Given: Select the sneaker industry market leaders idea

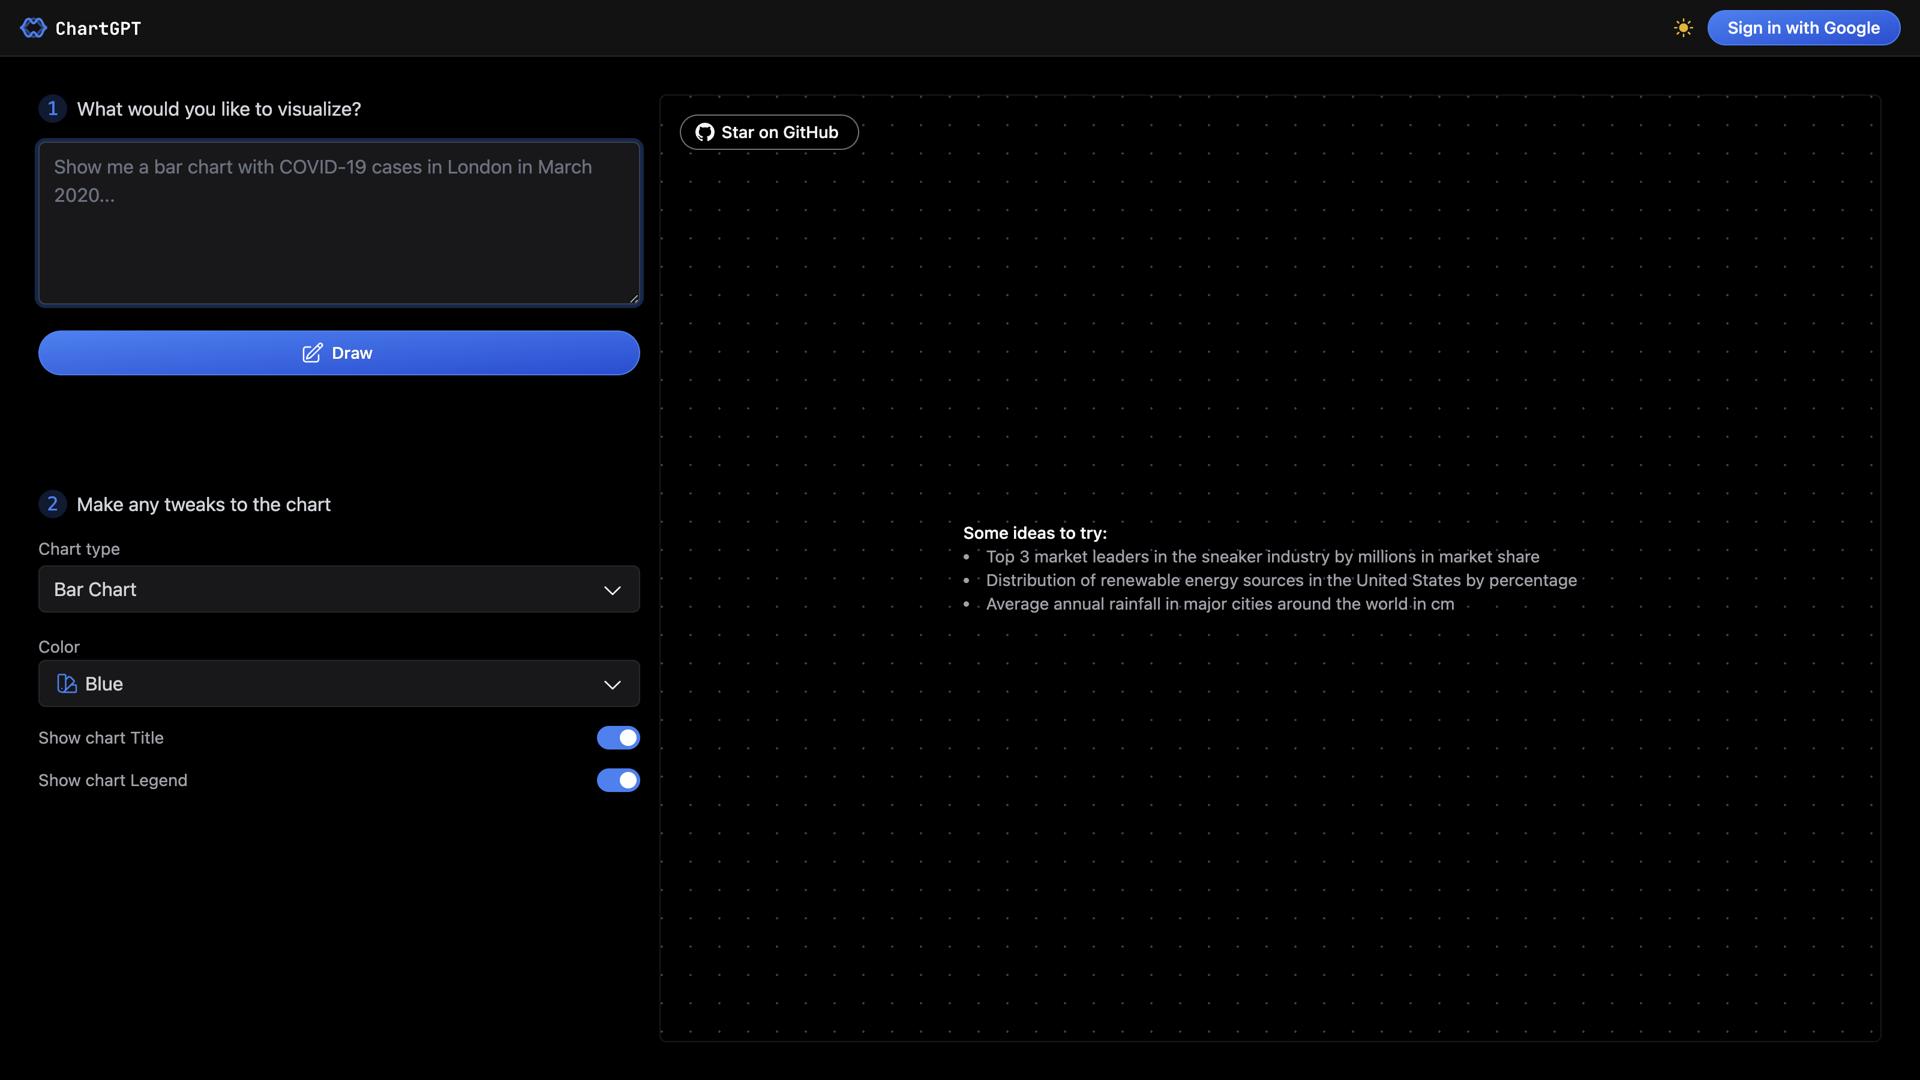Looking at the screenshot, I should point(1262,557).
